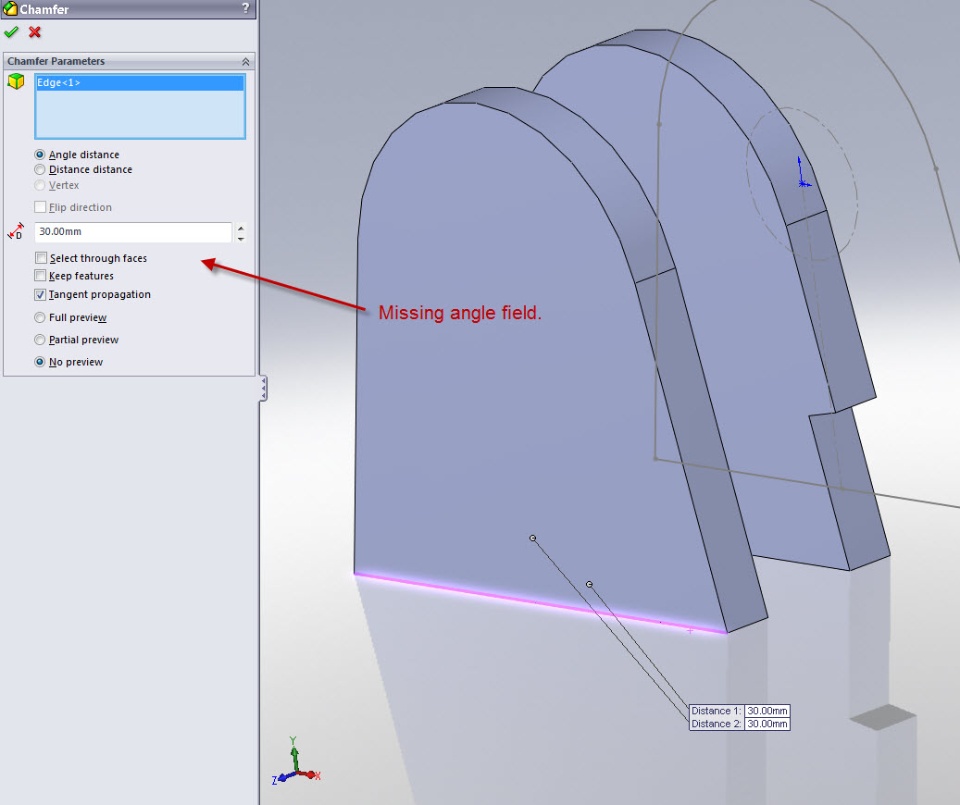Disable Tangent propagation checkbox
This screenshot has width=960, height=805.
pyautogui.click(x=40, y=294)
